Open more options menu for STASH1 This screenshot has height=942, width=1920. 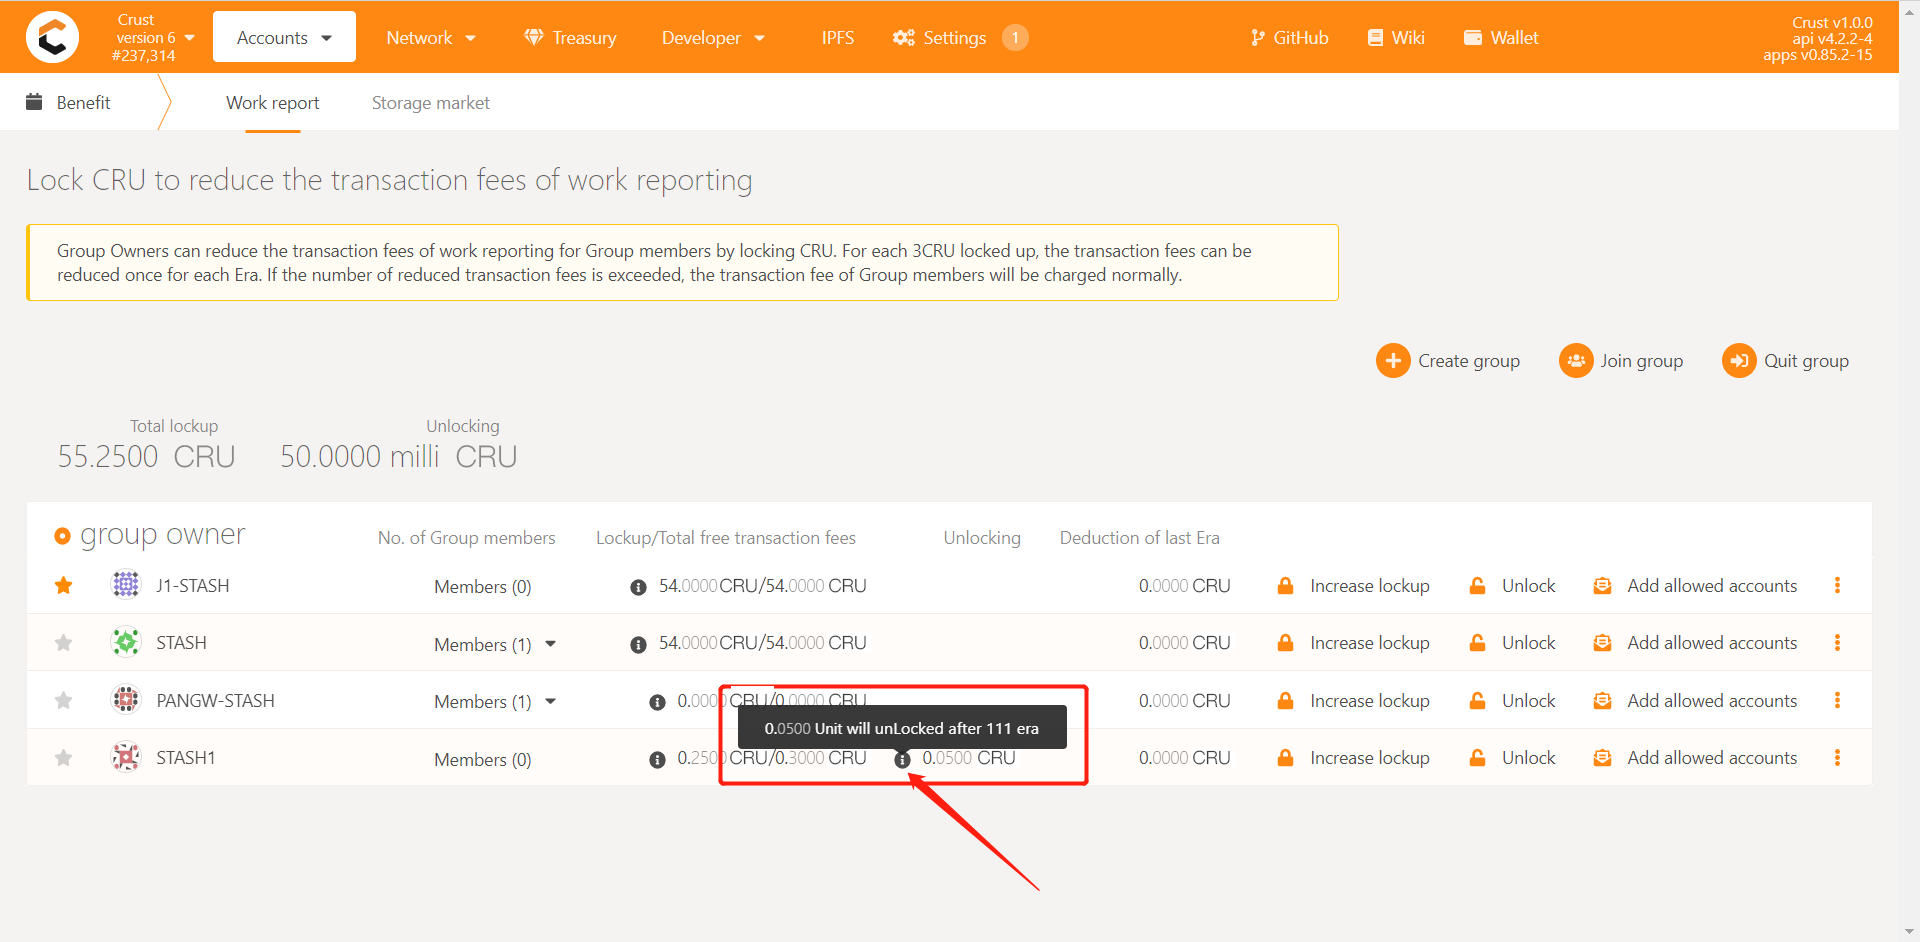coord(1837,757)
